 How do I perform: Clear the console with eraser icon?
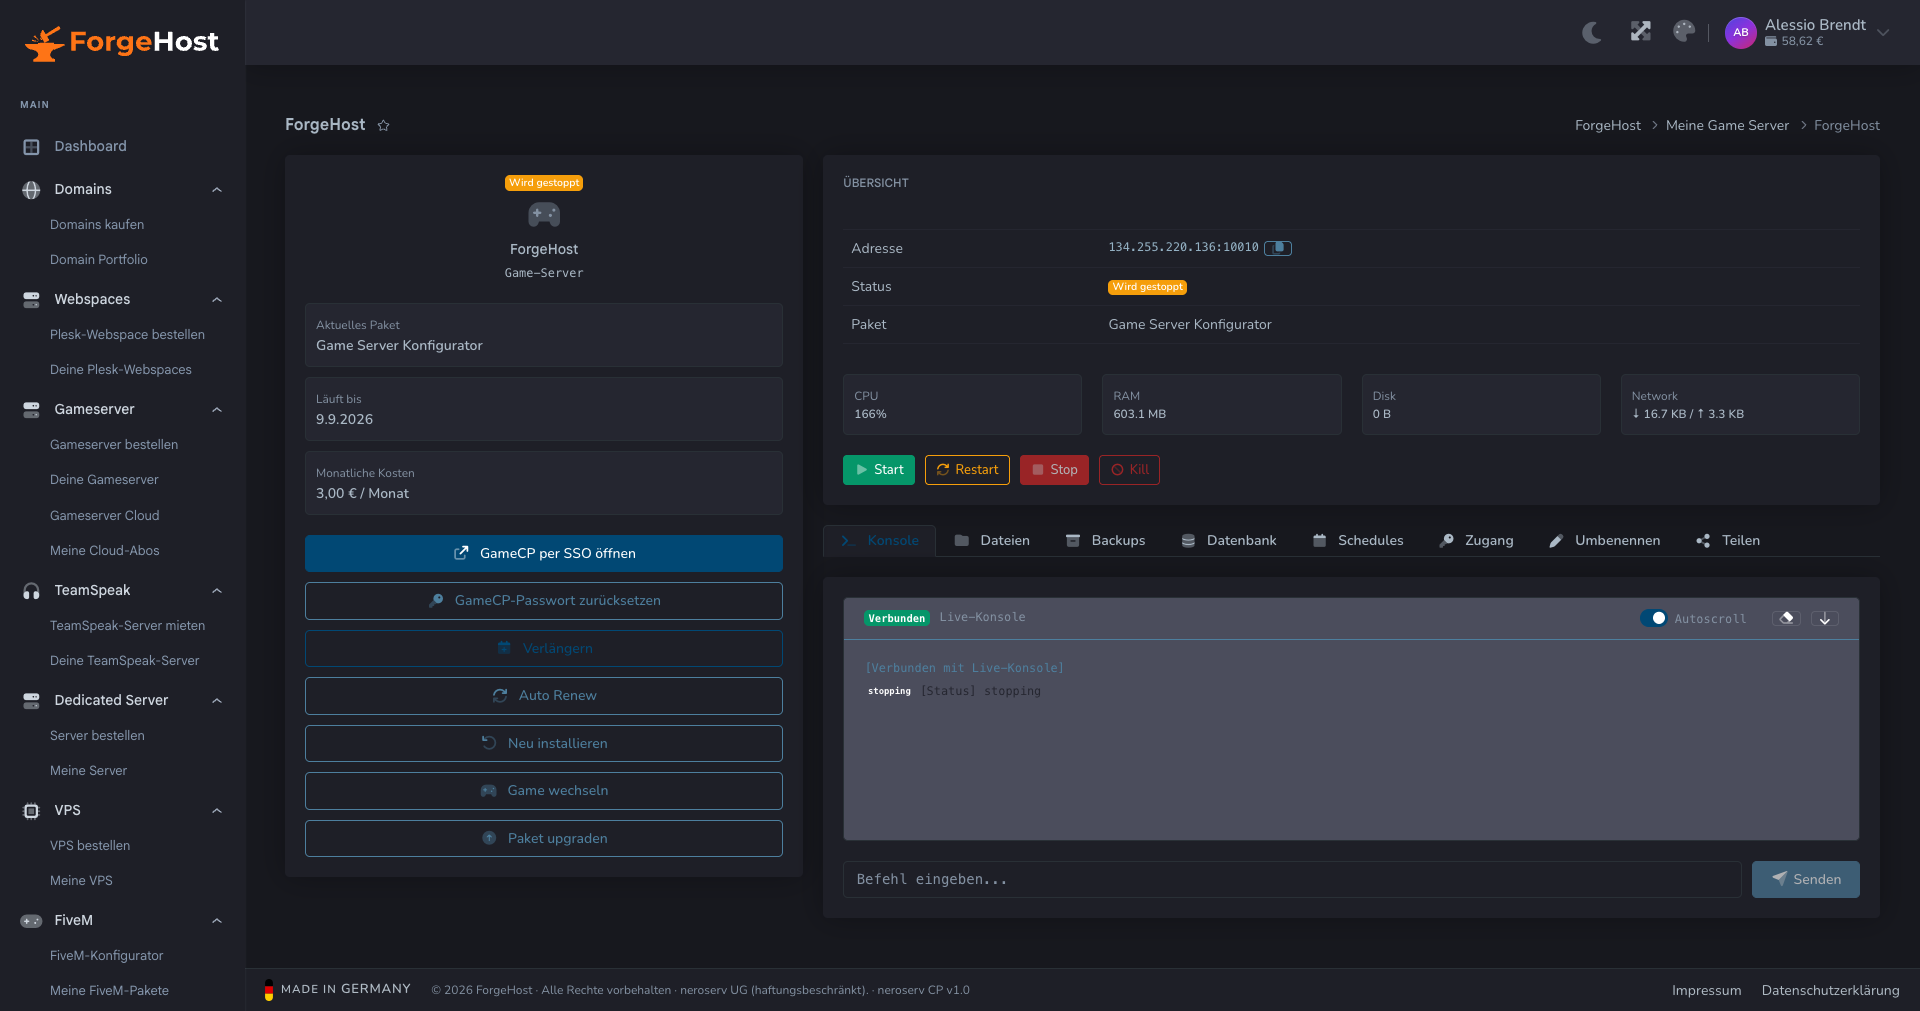pyautogui.click(x=1787, y=619)
